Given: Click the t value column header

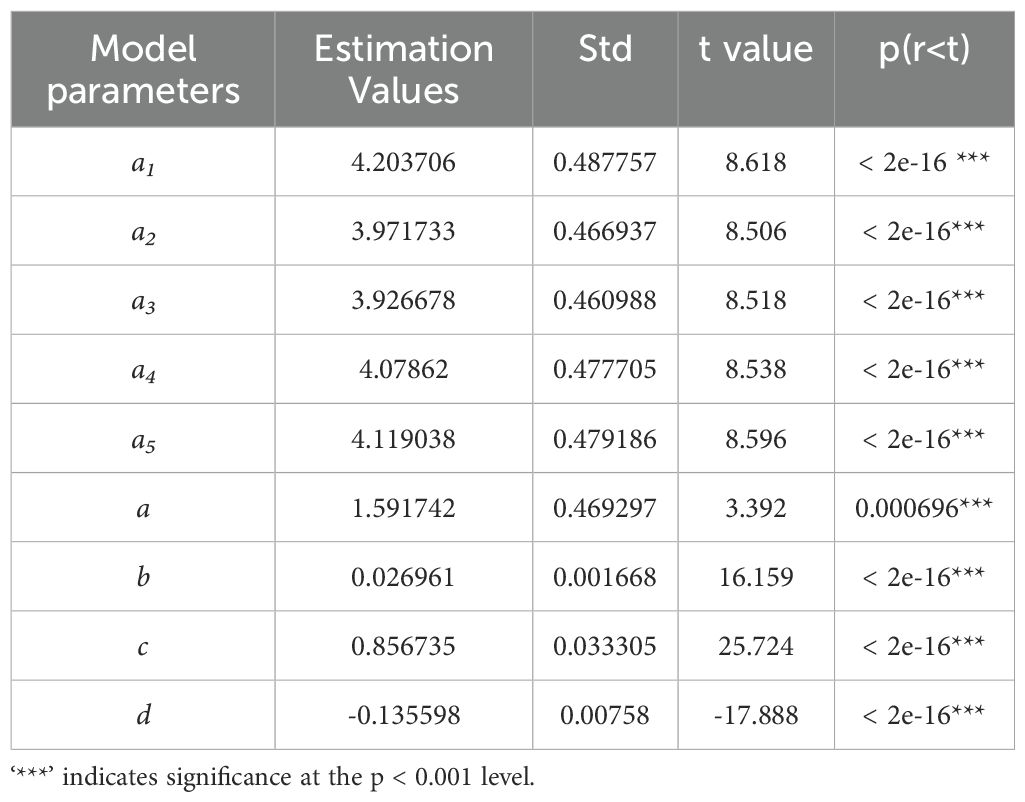Looking at the screenshot, I should click(756, 49).
